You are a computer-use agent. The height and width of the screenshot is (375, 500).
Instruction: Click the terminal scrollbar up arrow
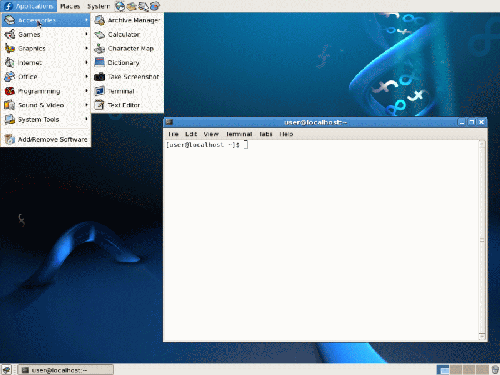point(482,144)
